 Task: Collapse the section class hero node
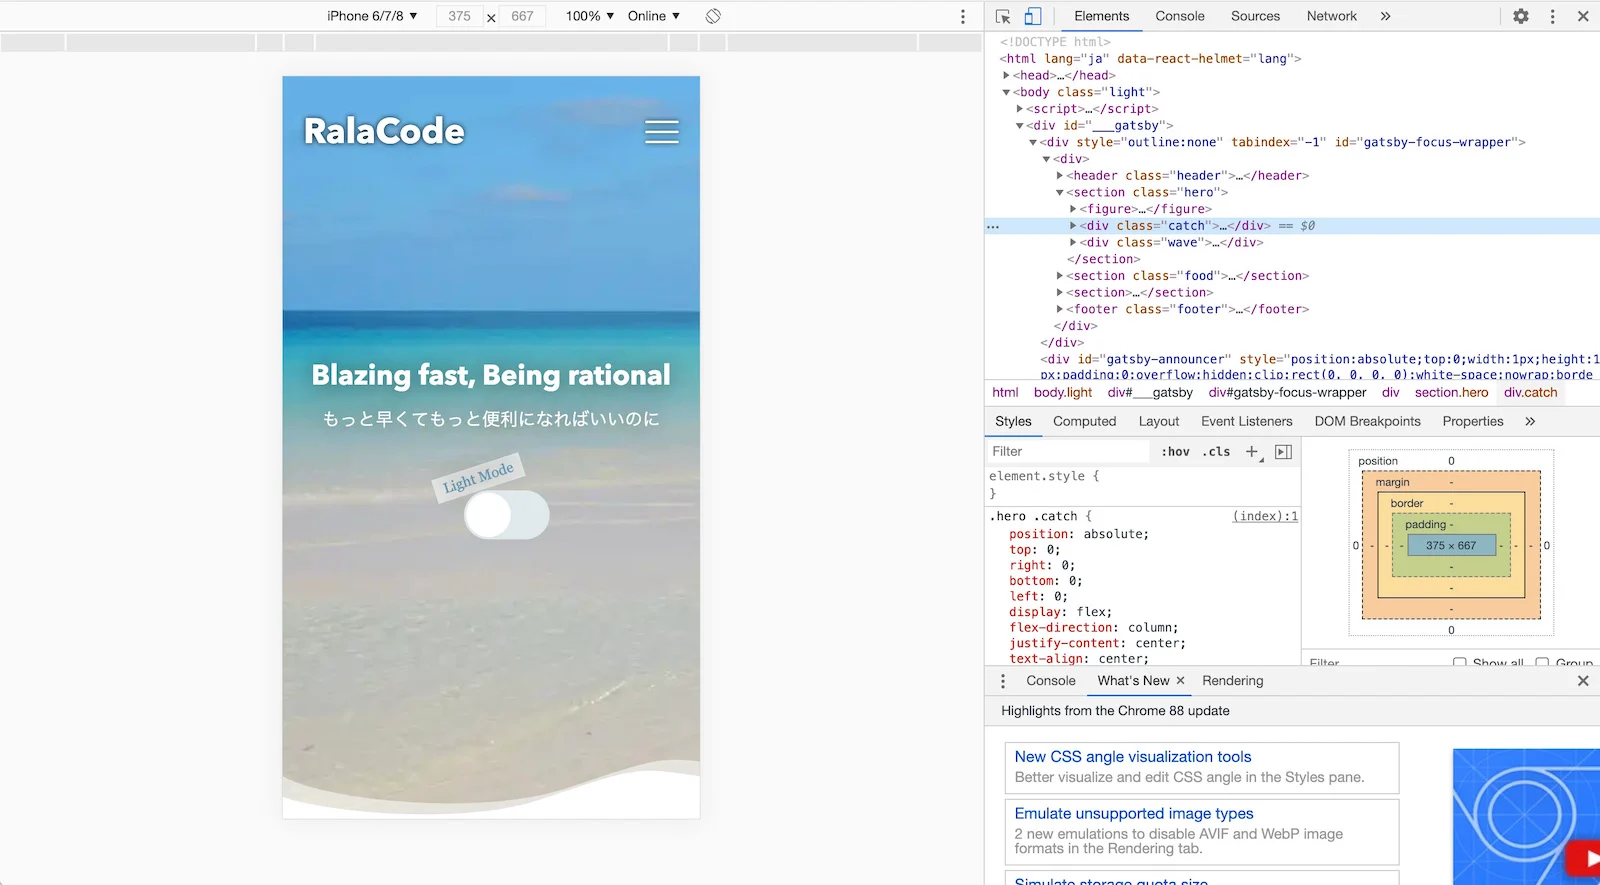1059,192
